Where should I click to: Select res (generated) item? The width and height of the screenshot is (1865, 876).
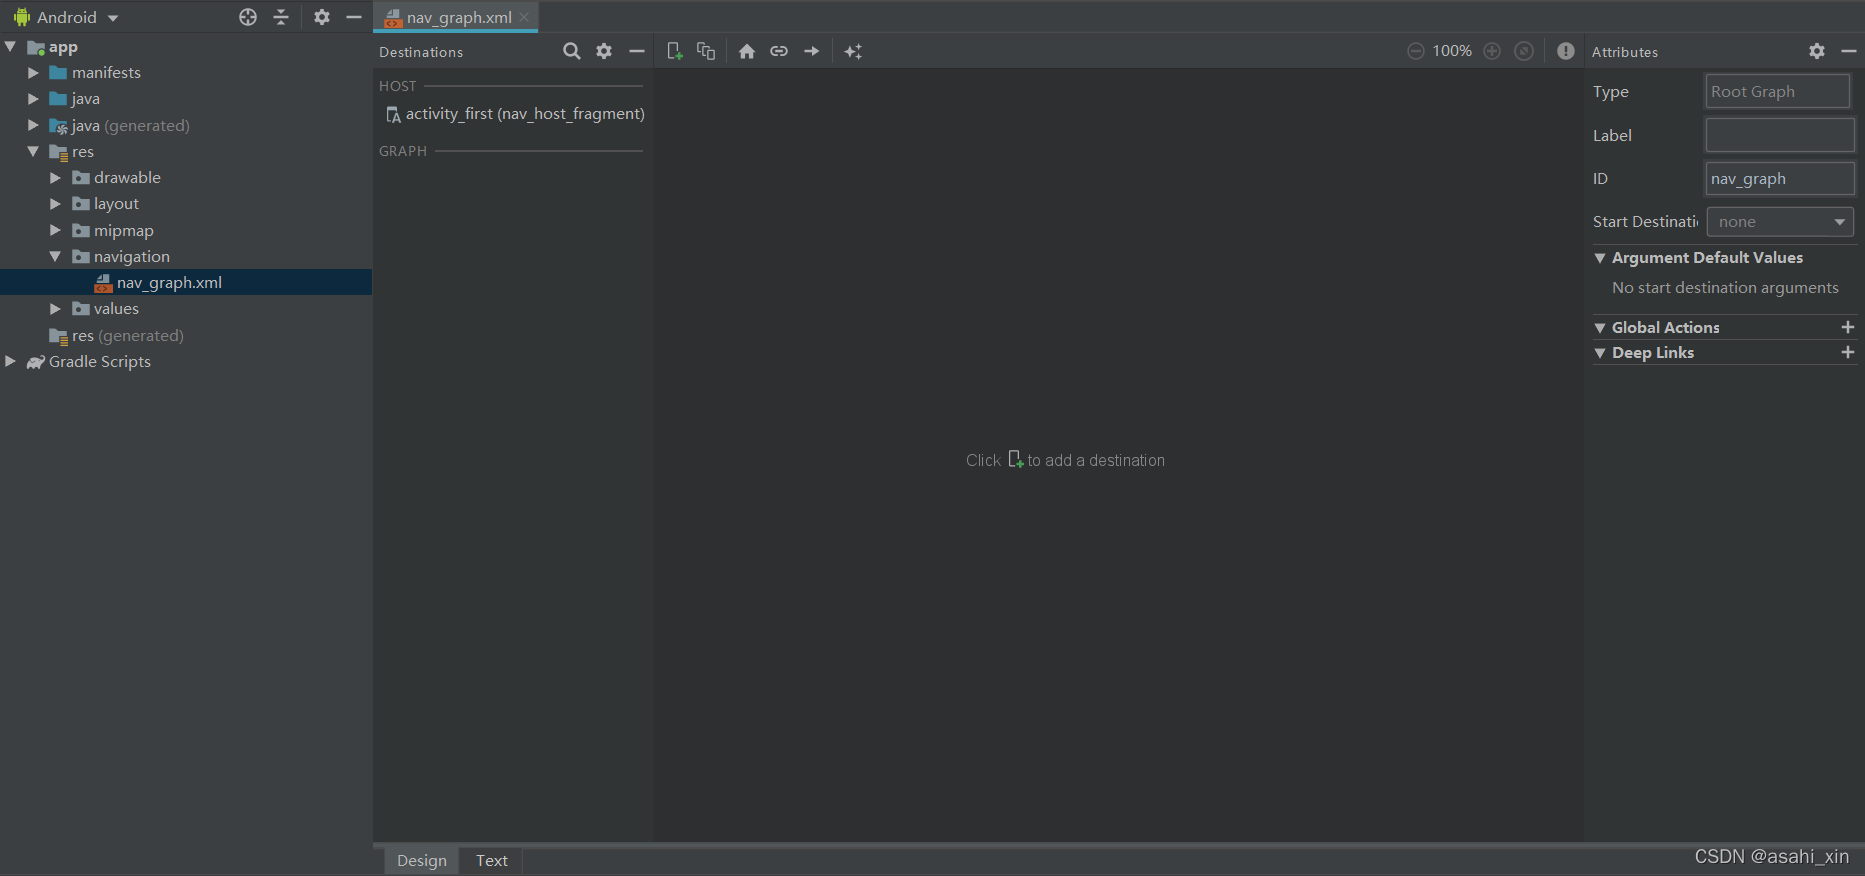(x=117, y=336)
